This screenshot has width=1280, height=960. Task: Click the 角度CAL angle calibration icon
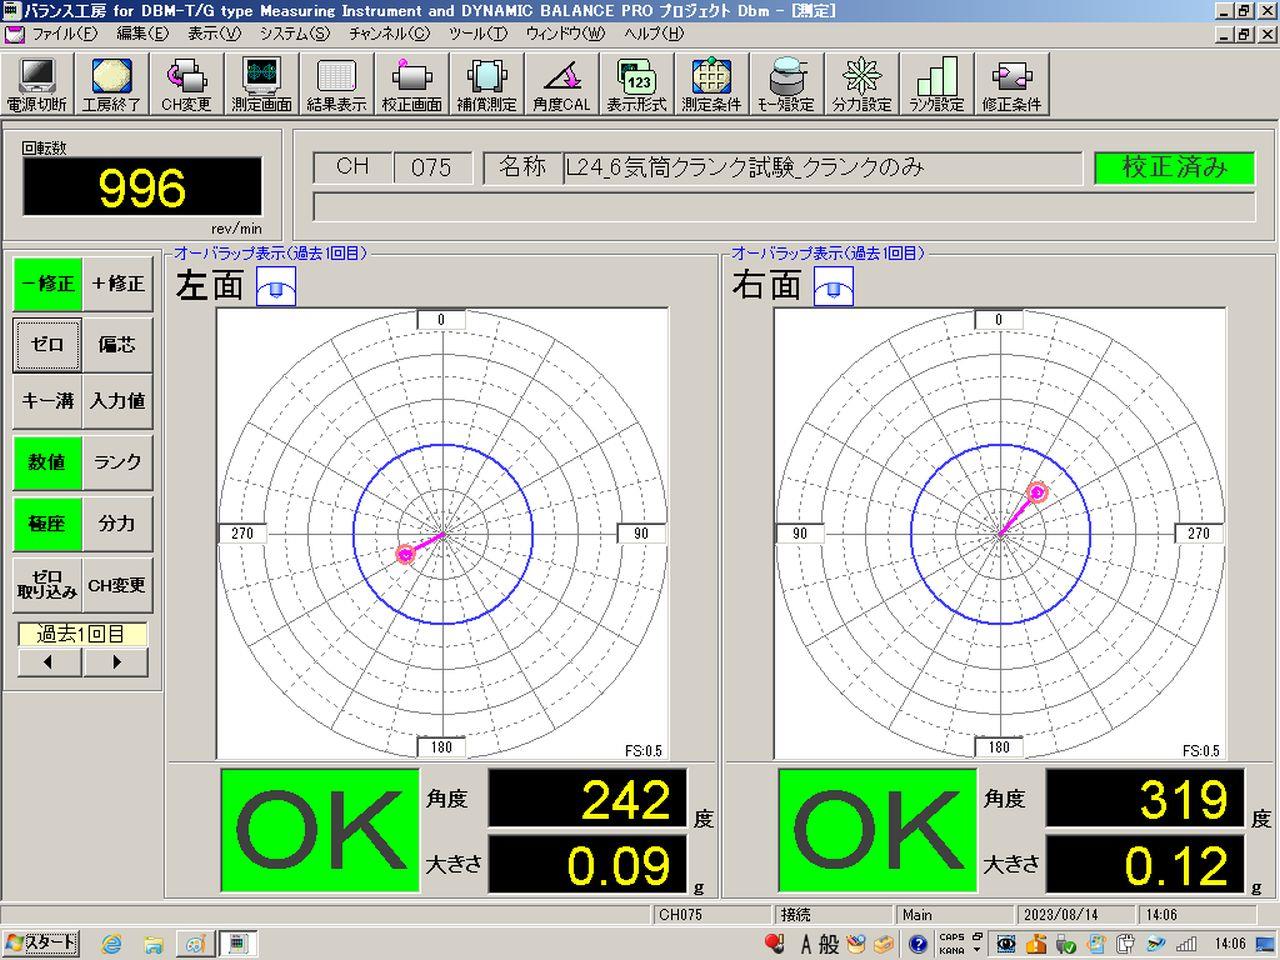tap(561, 84)
